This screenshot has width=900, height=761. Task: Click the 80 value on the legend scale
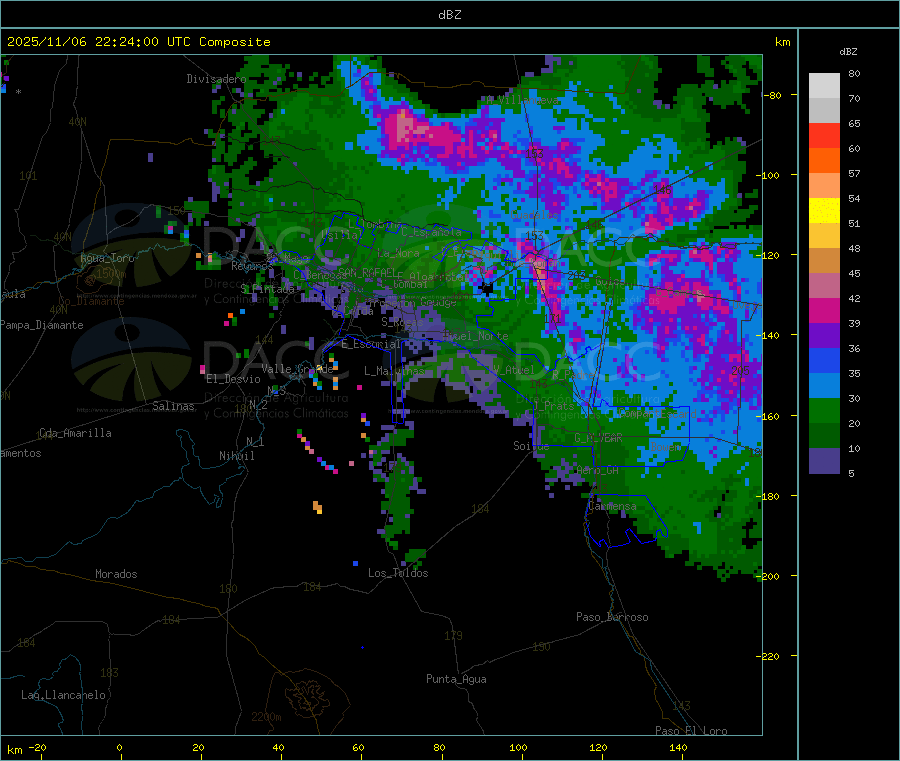854,73
